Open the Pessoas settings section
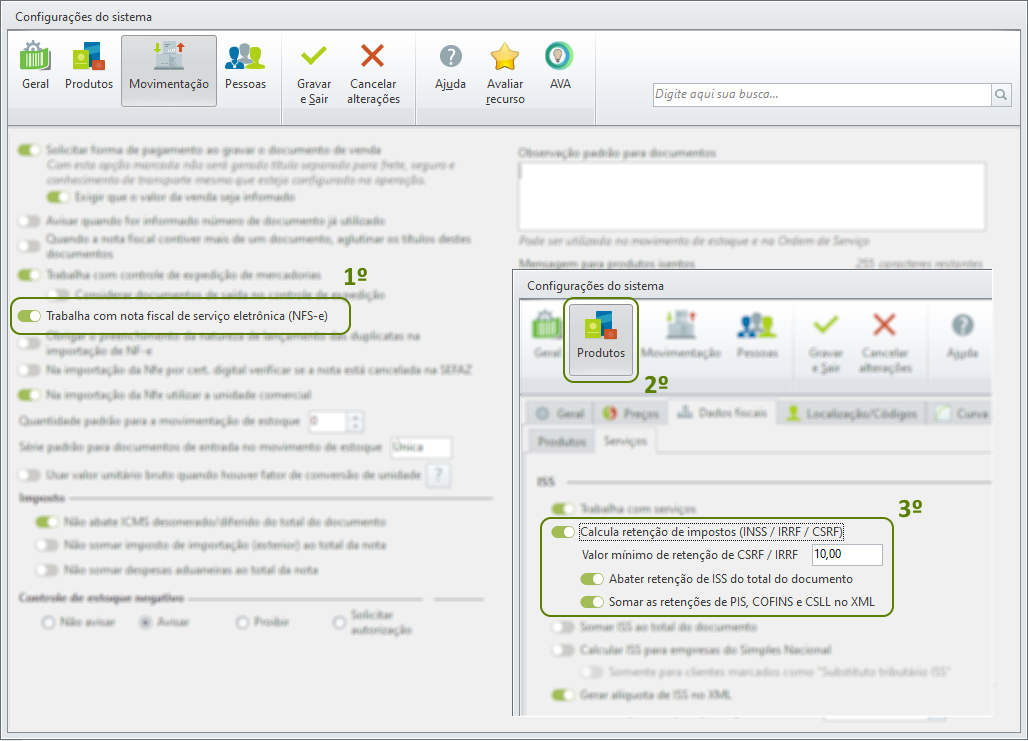Screen dimensions: 1028x741 point(245,67)
